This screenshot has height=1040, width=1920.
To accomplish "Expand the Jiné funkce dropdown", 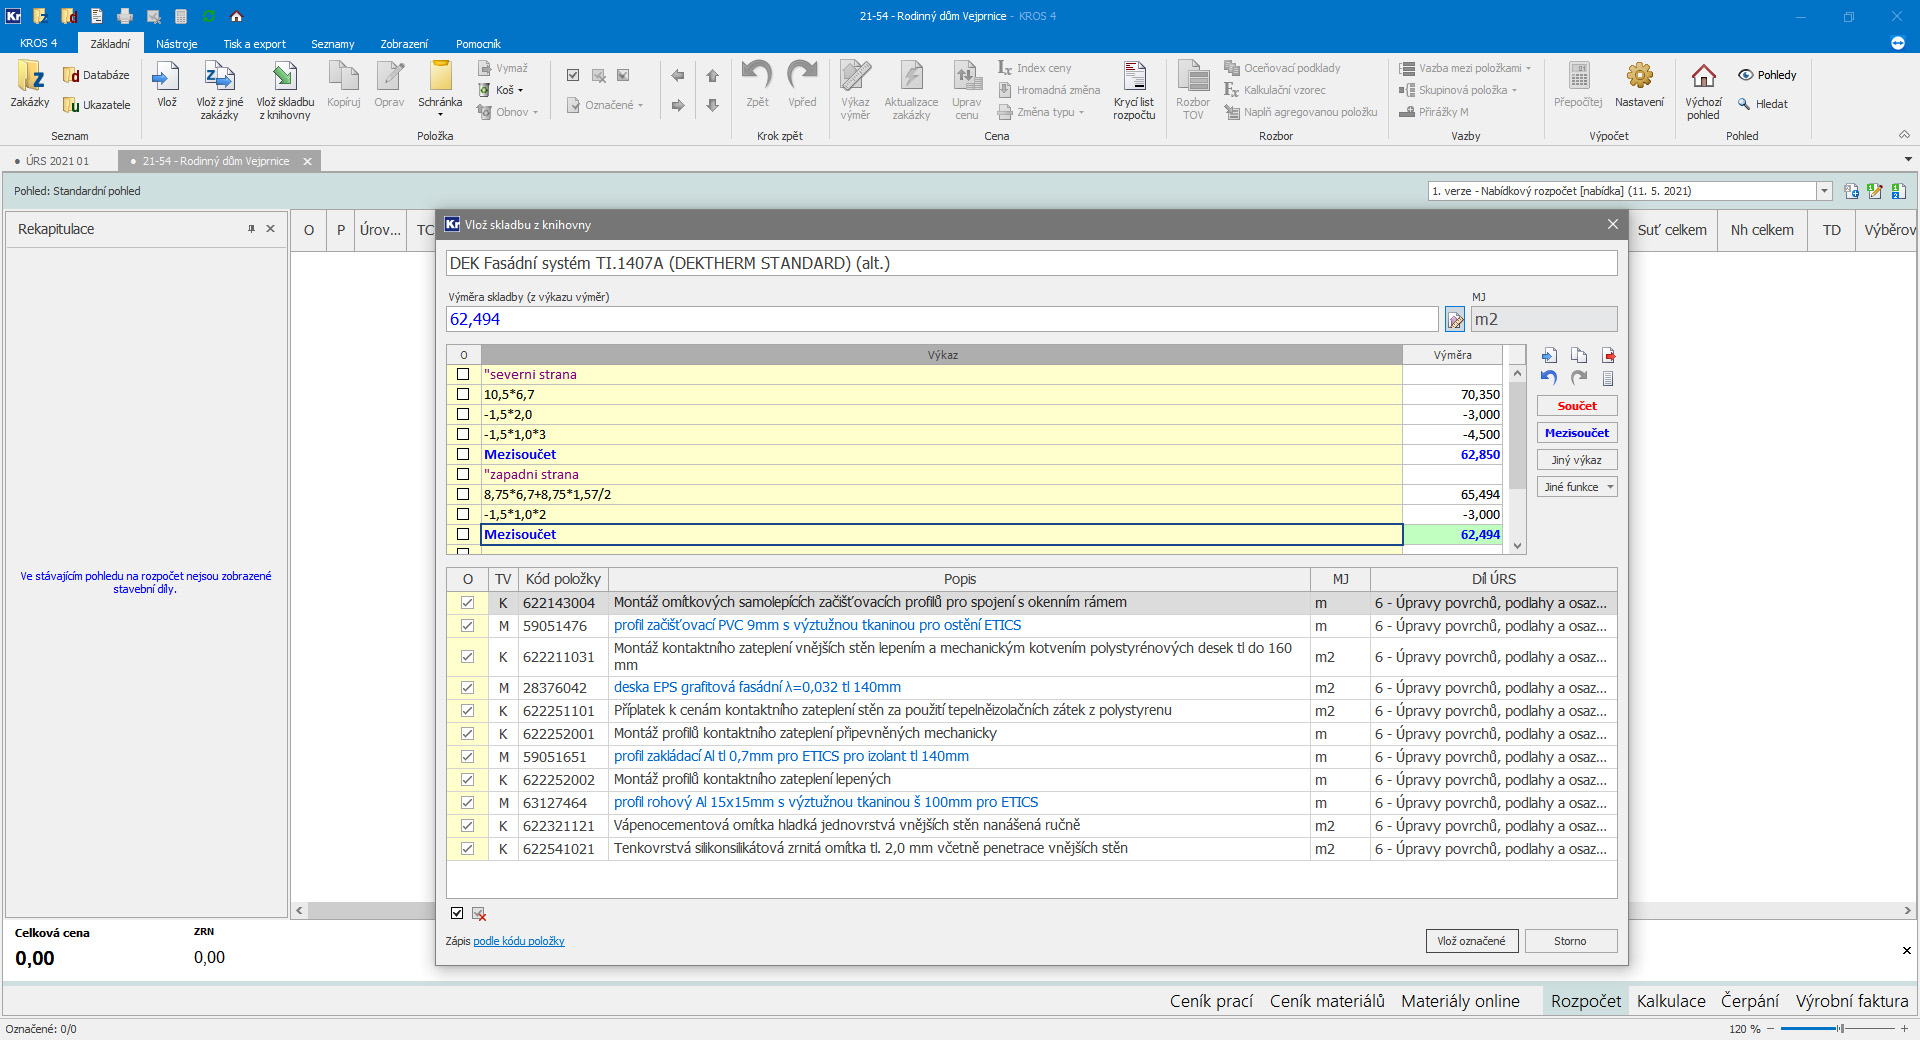I will point(1577,487).
